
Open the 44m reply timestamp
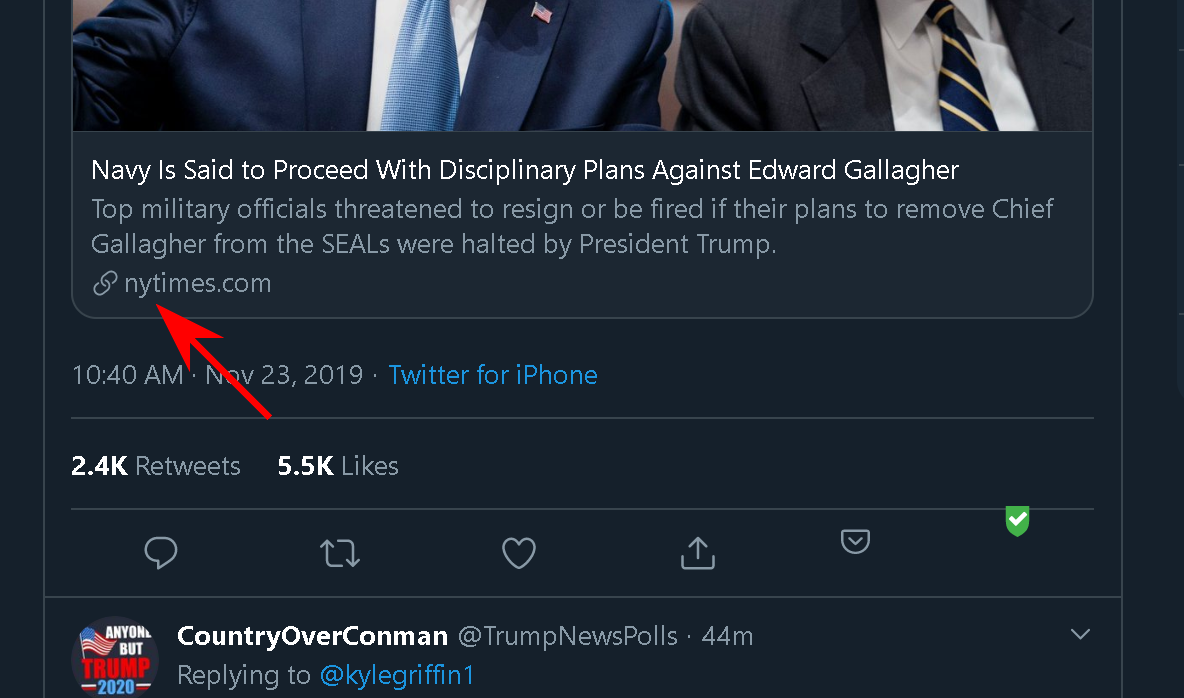[x=727, y=636]
